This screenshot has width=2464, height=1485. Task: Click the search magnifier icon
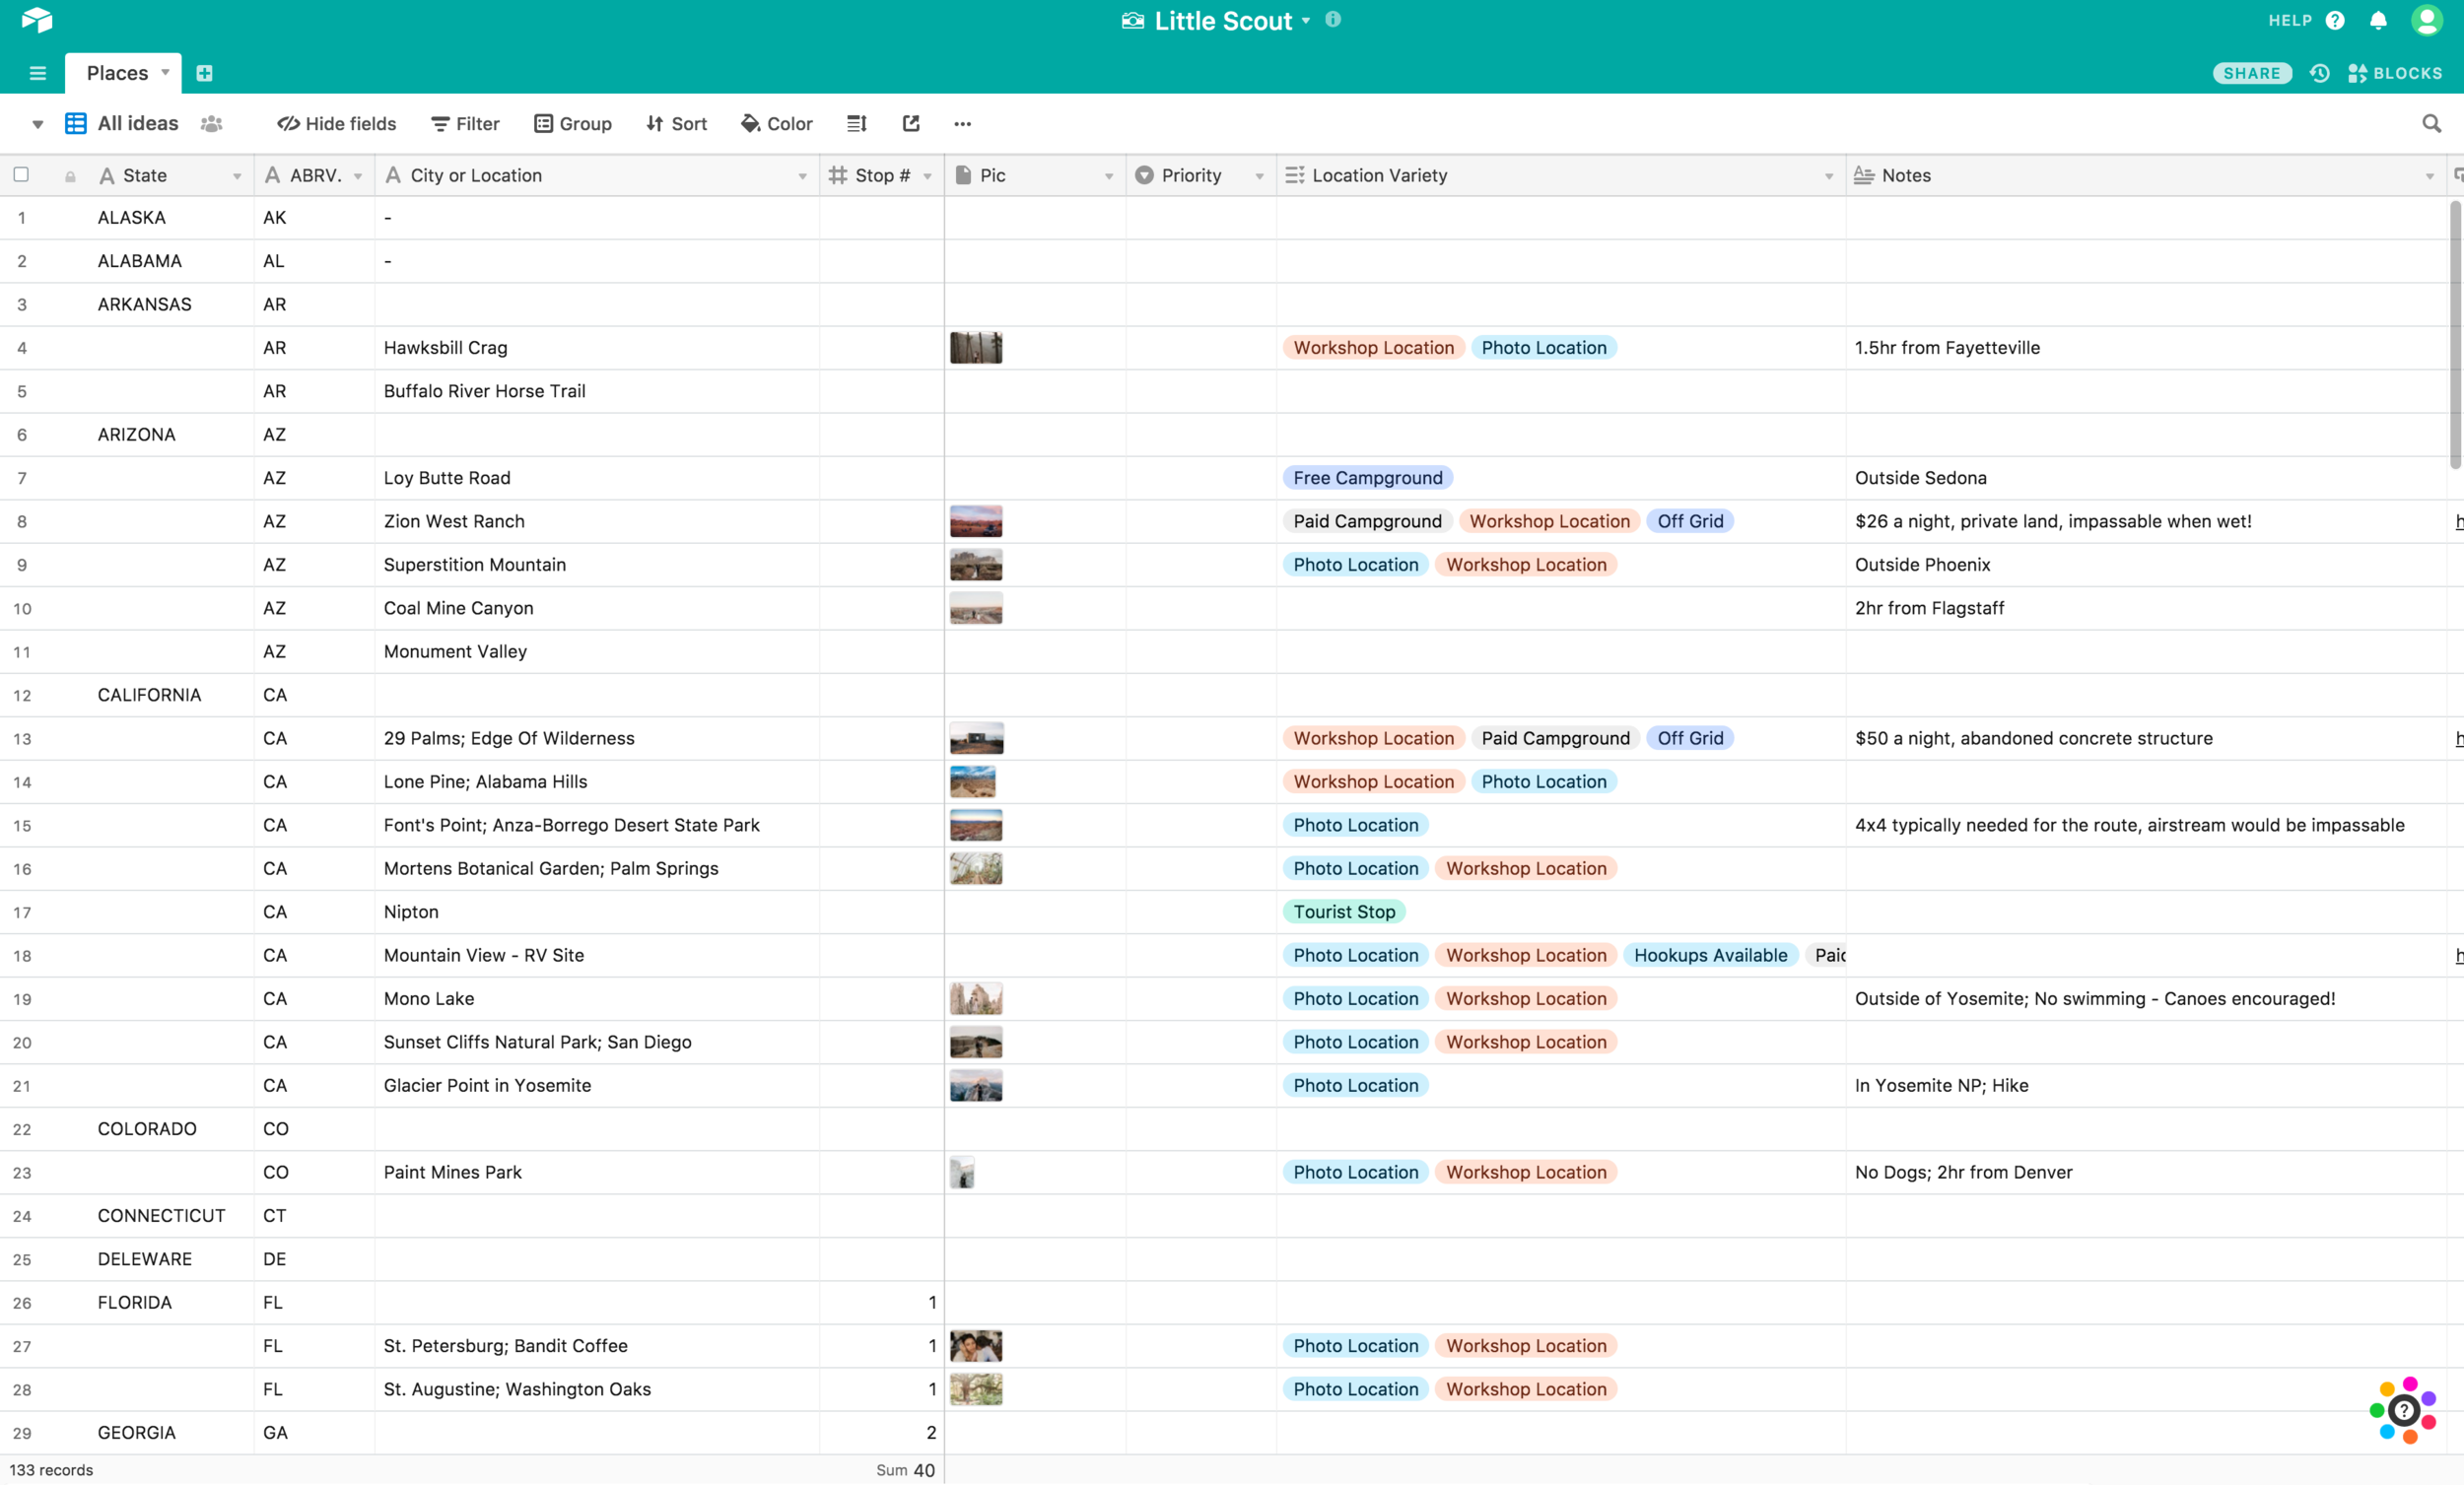2431,123
